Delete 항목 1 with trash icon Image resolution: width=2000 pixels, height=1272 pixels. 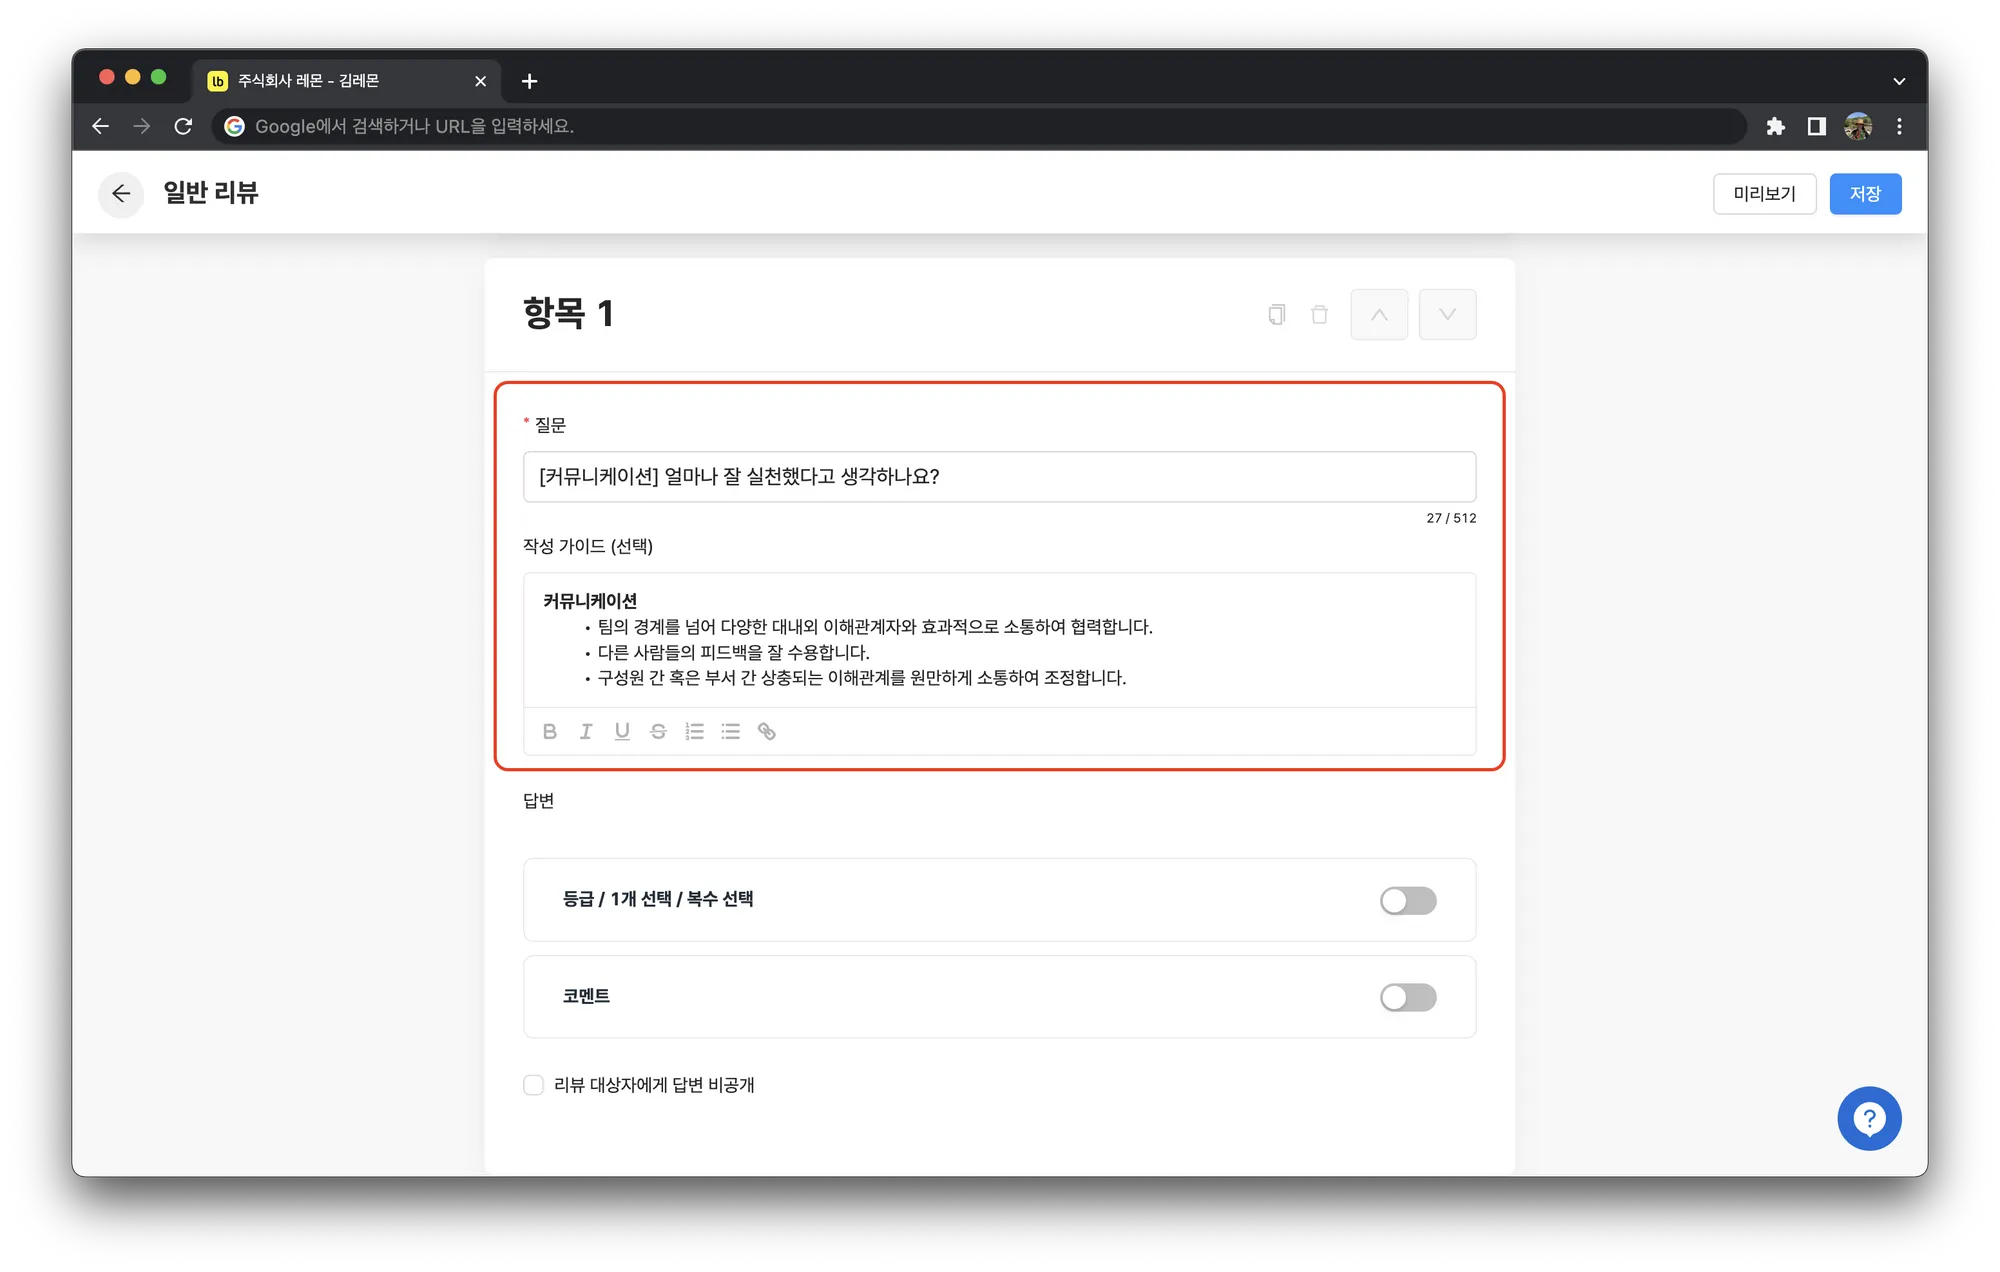pyautogui.click(x=1320, y=315)
